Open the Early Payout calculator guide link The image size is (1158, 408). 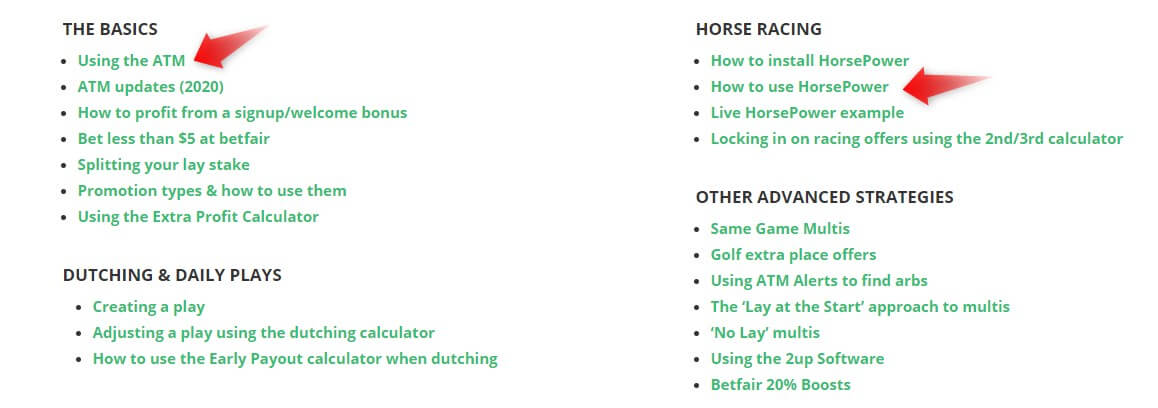pyautogui.click(x=295, y=359)
